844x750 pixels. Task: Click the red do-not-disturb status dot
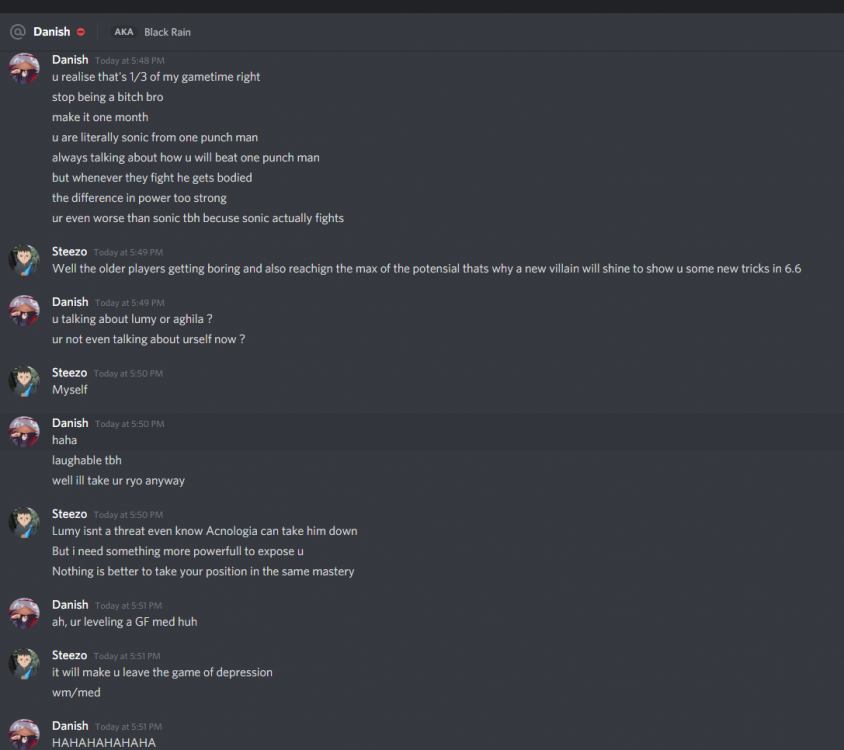tap(81, 32)
